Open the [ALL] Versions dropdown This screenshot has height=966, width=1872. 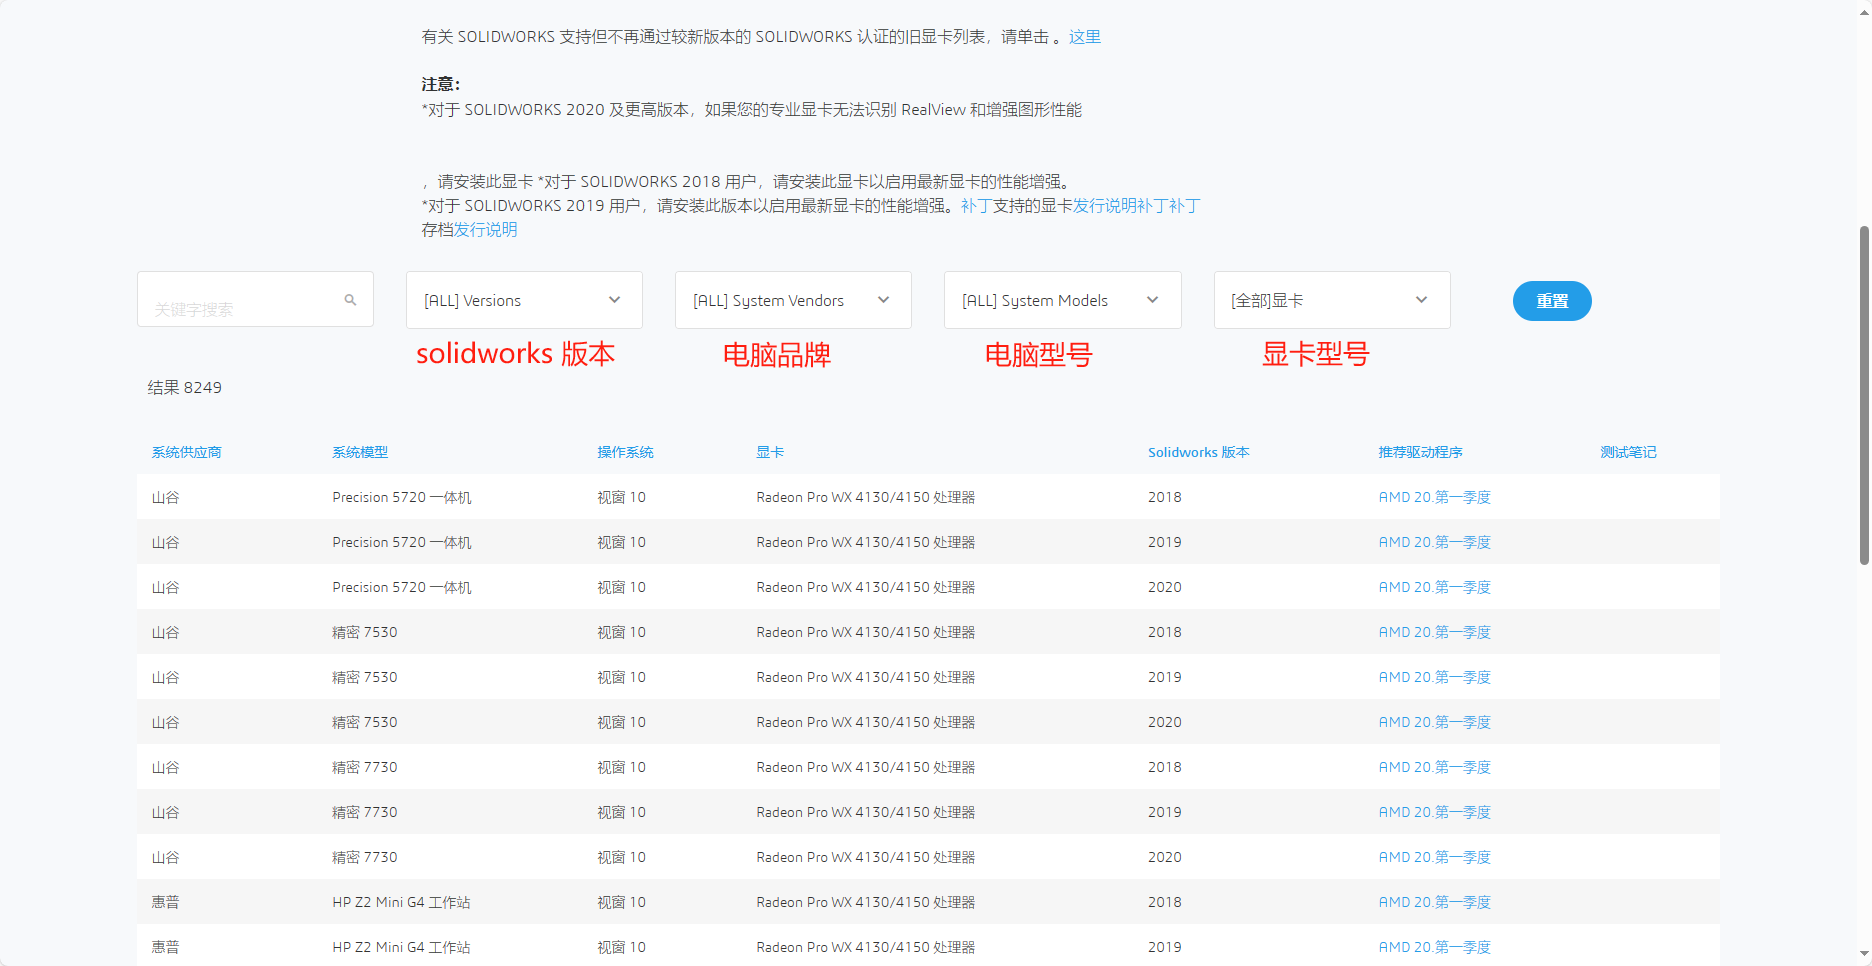click(x=523, y=300)
